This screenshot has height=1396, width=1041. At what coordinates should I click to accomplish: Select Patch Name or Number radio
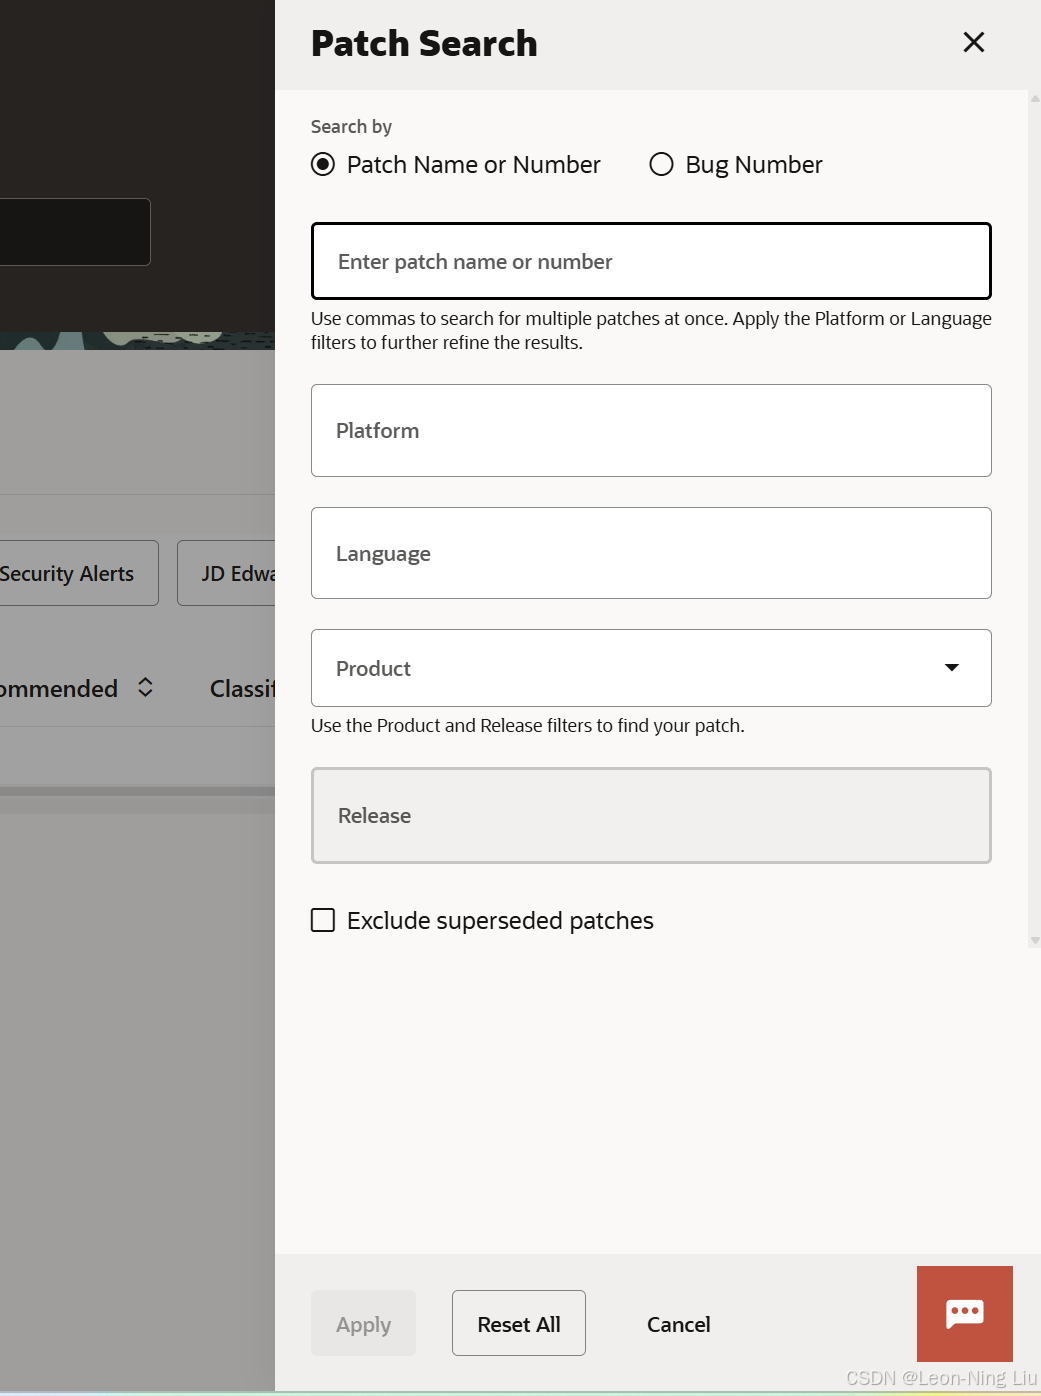coord(323,164)
